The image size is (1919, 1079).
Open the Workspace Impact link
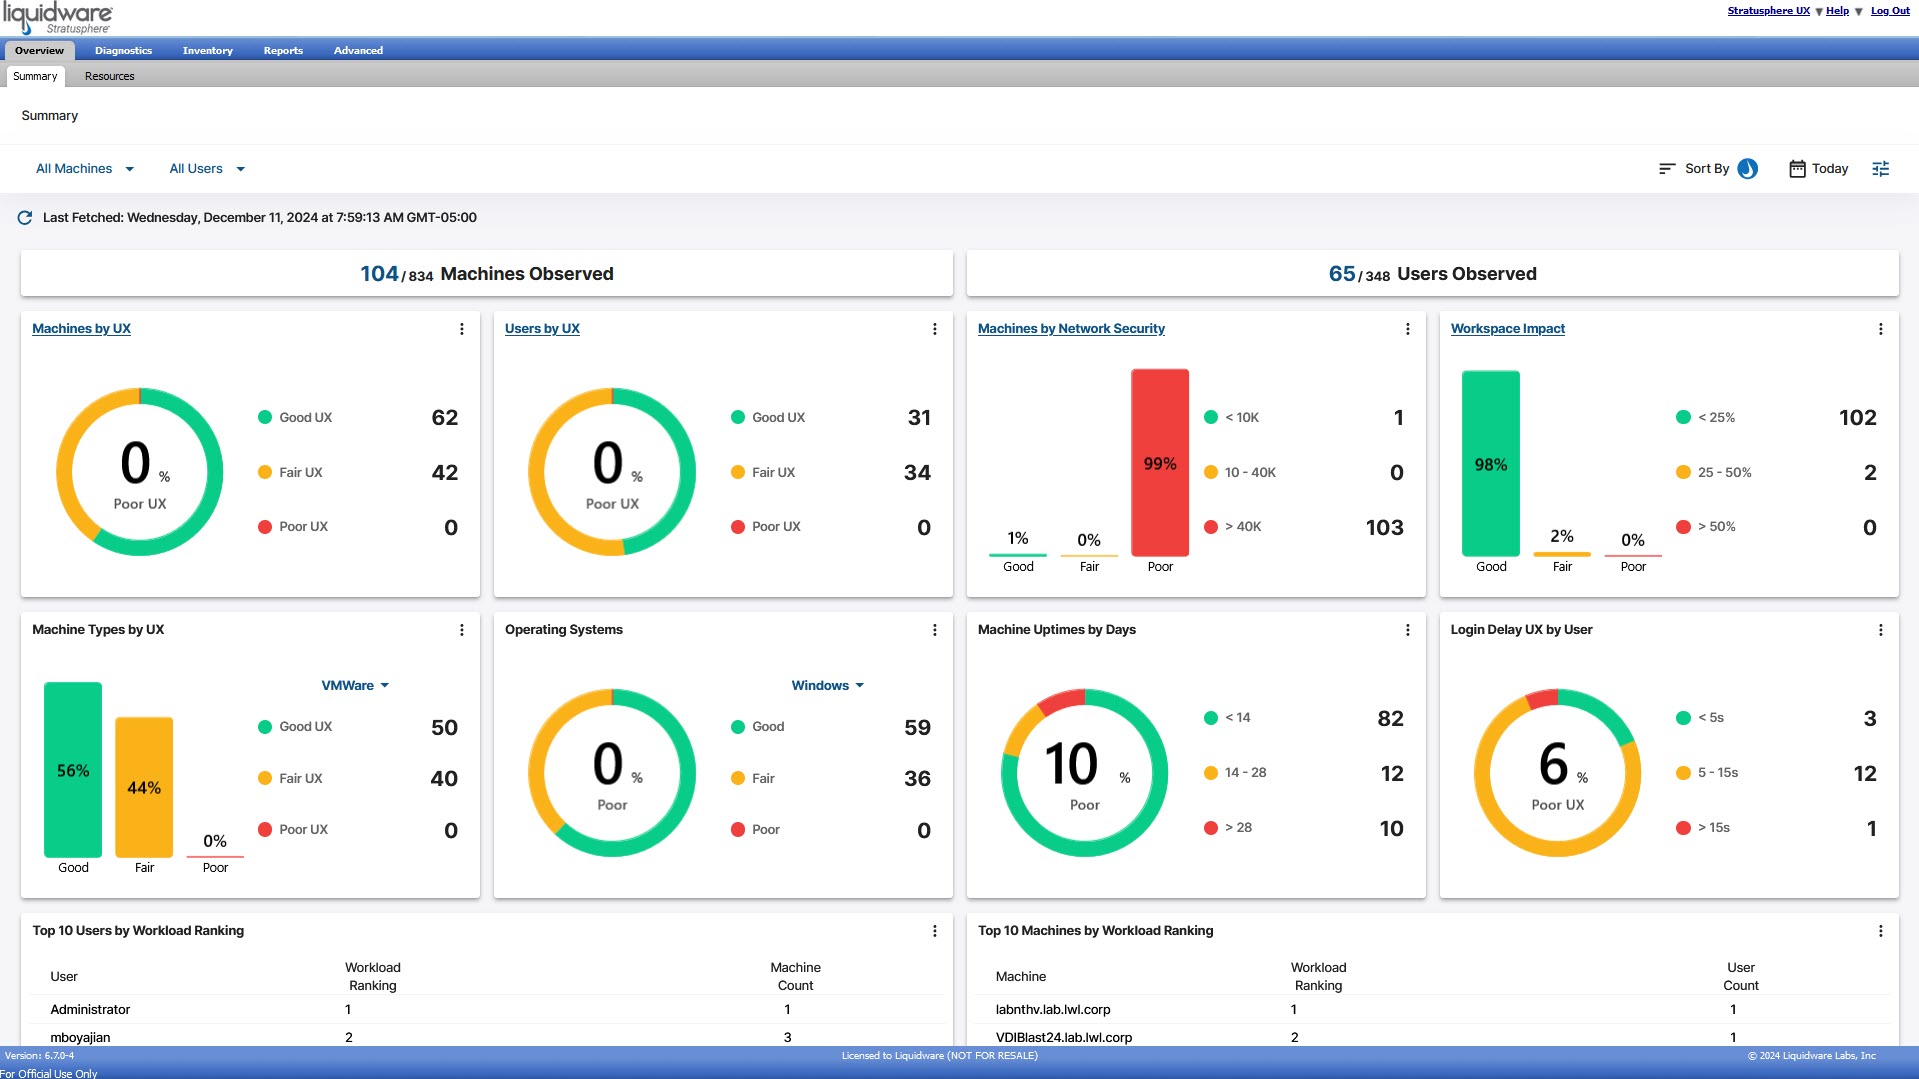1507,329
